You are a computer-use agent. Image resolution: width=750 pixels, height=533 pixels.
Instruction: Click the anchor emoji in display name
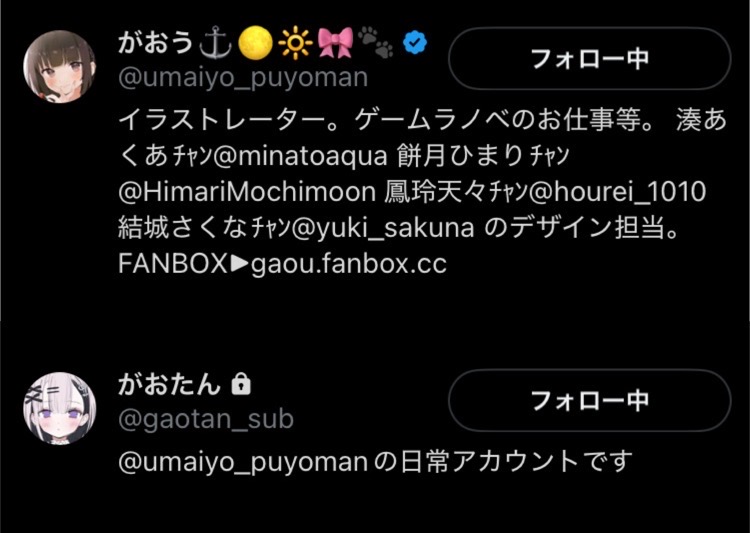(x=215, y=43)
